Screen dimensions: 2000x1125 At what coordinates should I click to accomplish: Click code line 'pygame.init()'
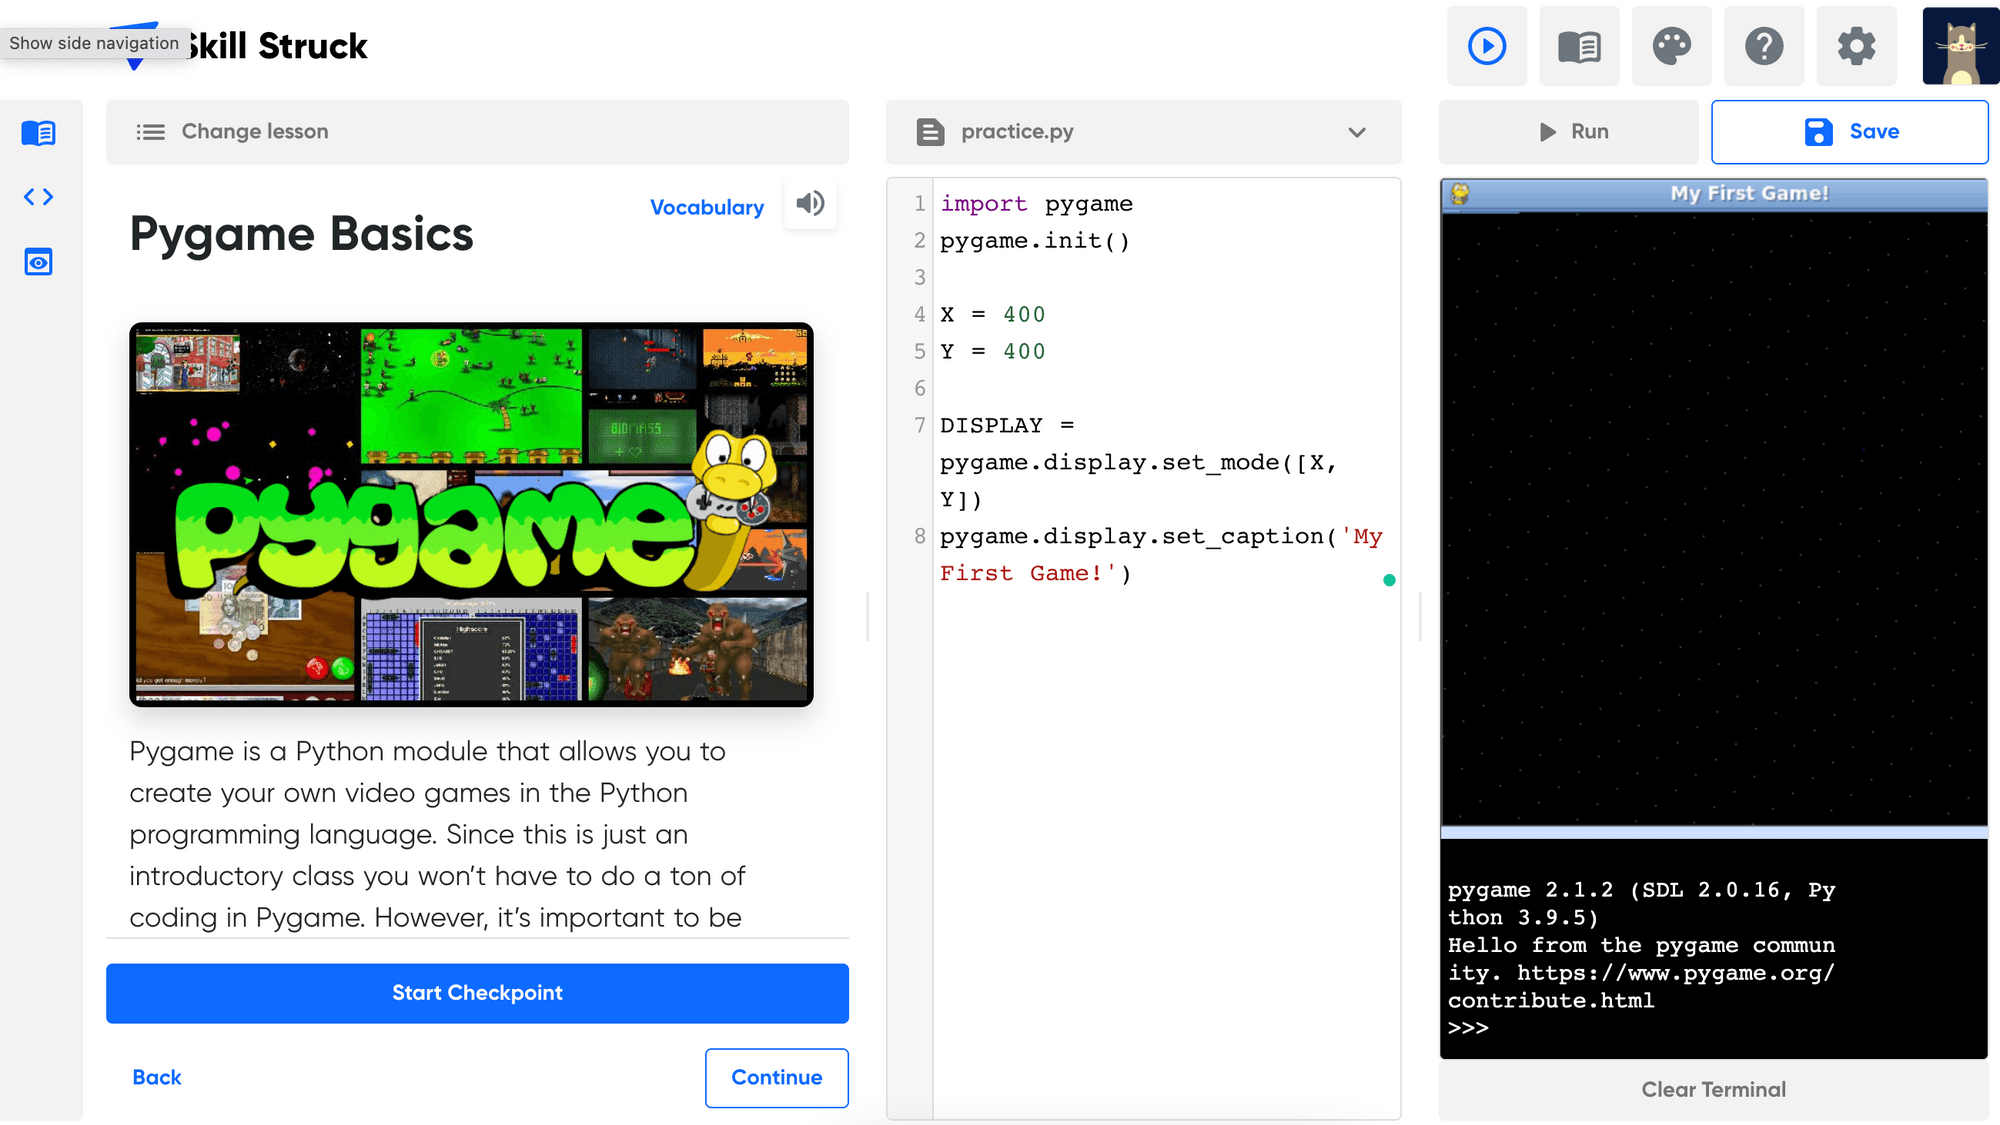coord(1035,241)
